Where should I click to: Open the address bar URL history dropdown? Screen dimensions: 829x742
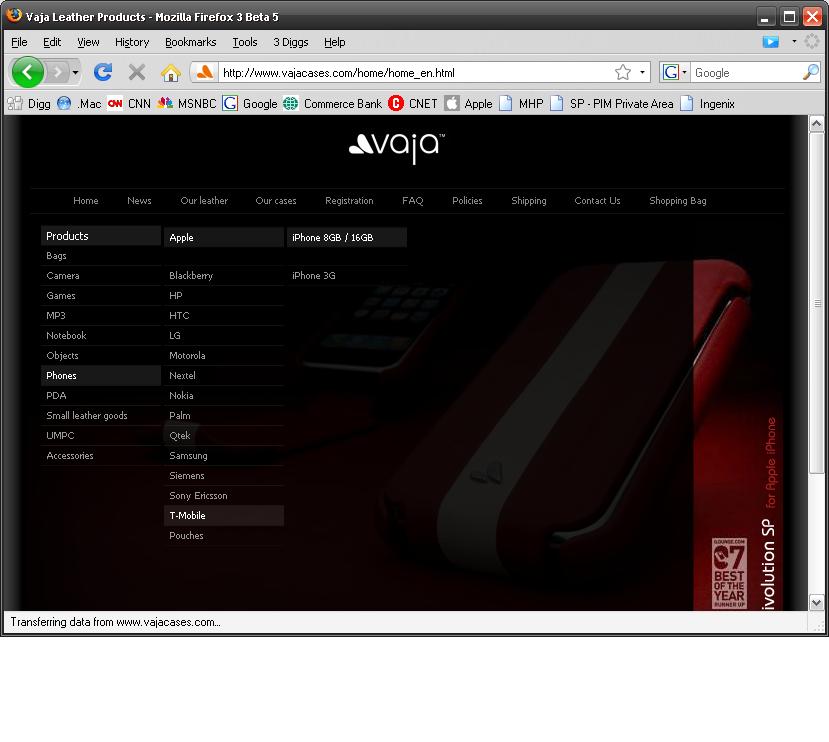click(x=642, y=72)
